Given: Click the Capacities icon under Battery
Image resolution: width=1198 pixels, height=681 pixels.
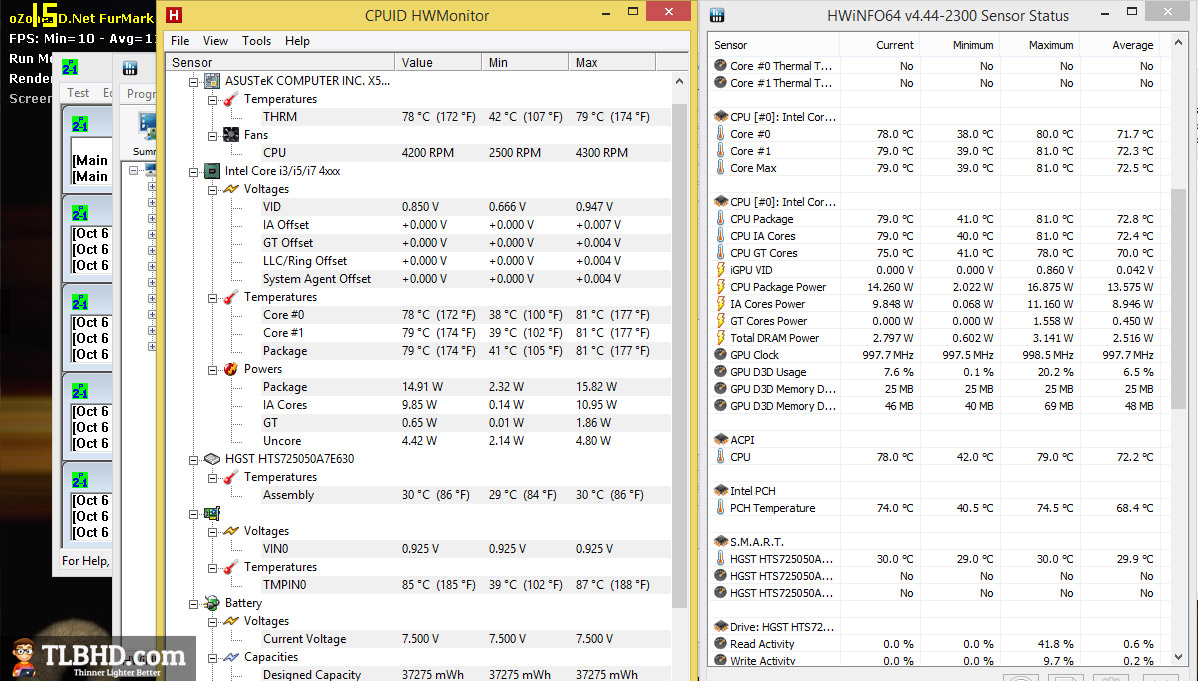Looking at the screenshot, I should 231,657.
